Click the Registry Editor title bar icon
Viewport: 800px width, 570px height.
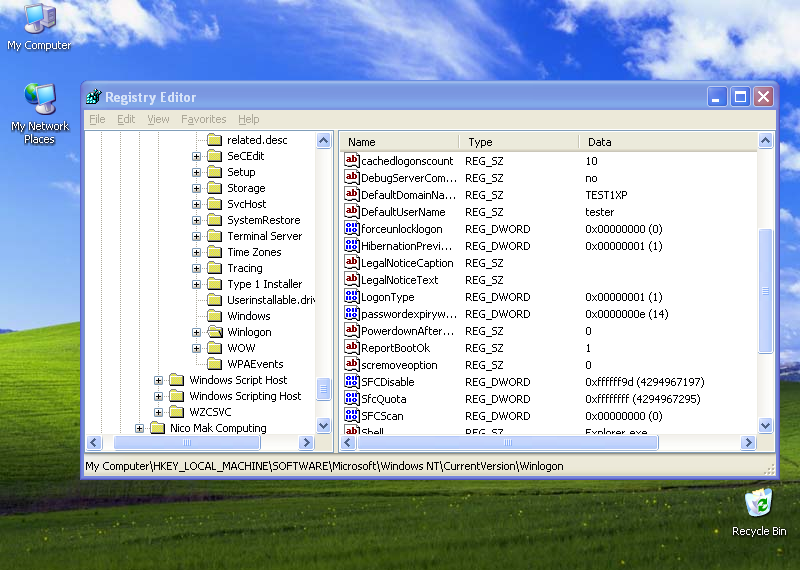[x=93, y=96]
